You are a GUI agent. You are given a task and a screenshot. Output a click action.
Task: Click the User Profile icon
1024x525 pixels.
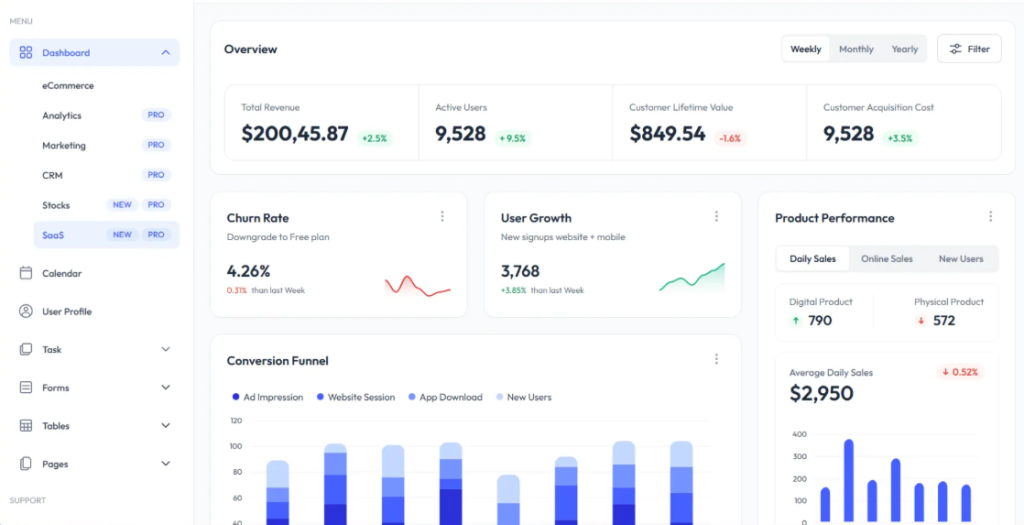[25, 311]
